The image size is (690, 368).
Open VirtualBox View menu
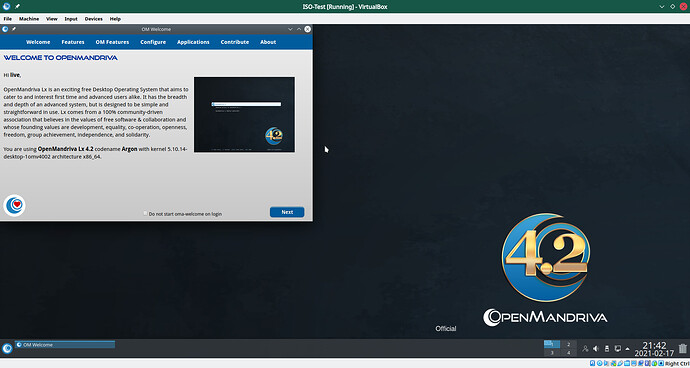point(52,19)
